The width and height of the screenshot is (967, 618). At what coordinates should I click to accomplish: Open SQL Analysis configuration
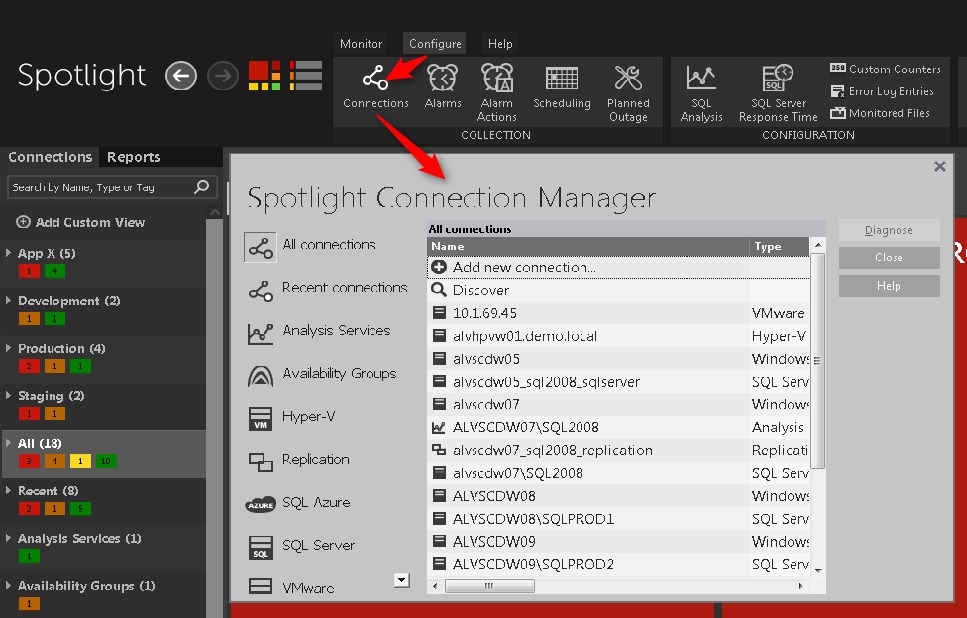pyautogui.click(x=701, y=79)
